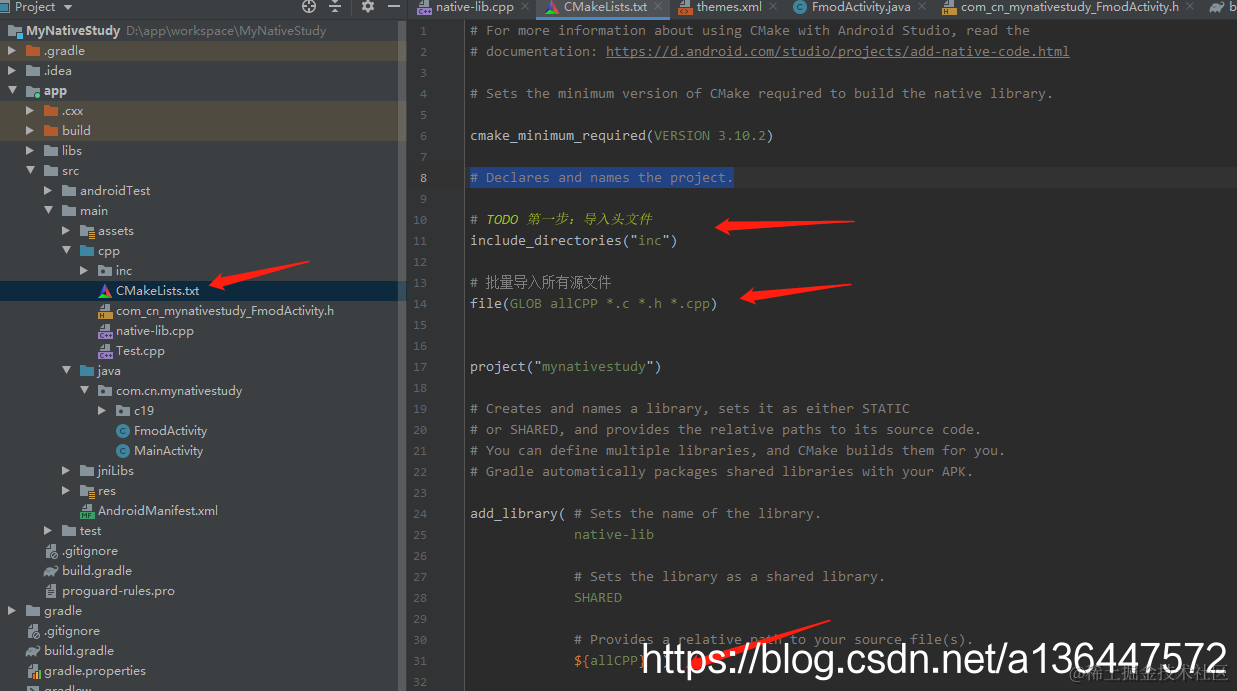Viewport: 1237px width, 691px height.
Task: Expand the .cxx folder
Action: click(x=30, y=111)
